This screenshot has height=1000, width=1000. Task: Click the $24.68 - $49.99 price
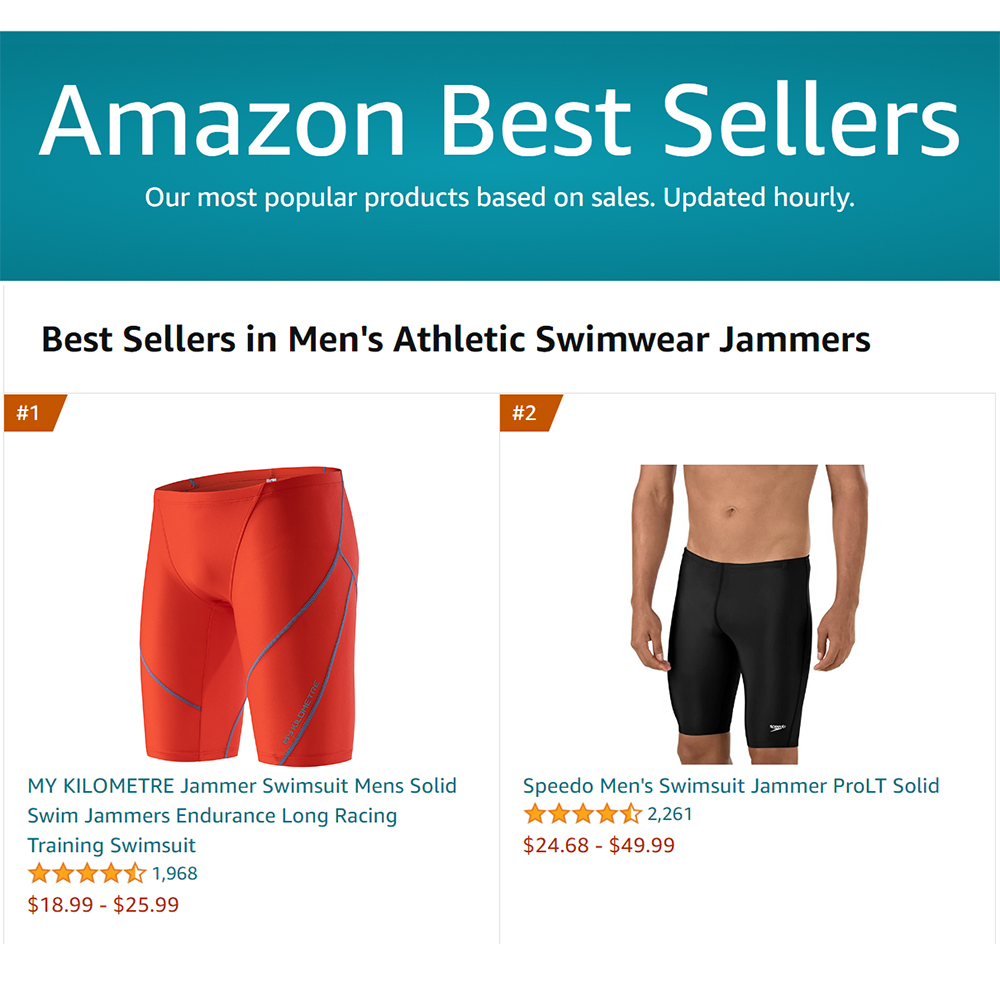599,846
